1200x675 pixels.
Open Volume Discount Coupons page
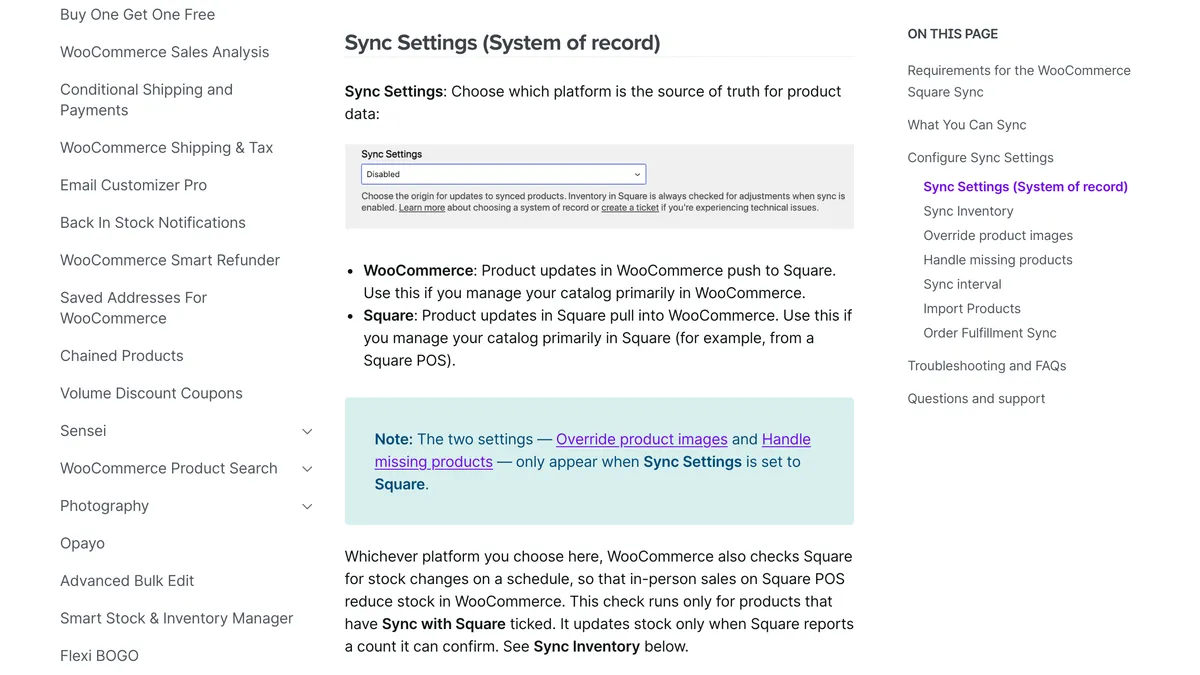151,393
